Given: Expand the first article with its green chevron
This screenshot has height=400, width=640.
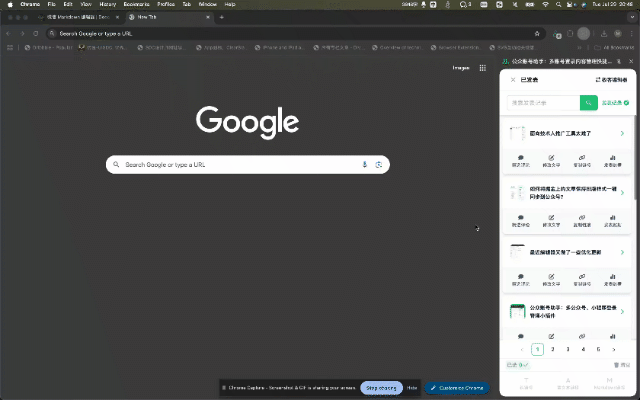Looking at the screenshot, I should click(x=622, y=133).
